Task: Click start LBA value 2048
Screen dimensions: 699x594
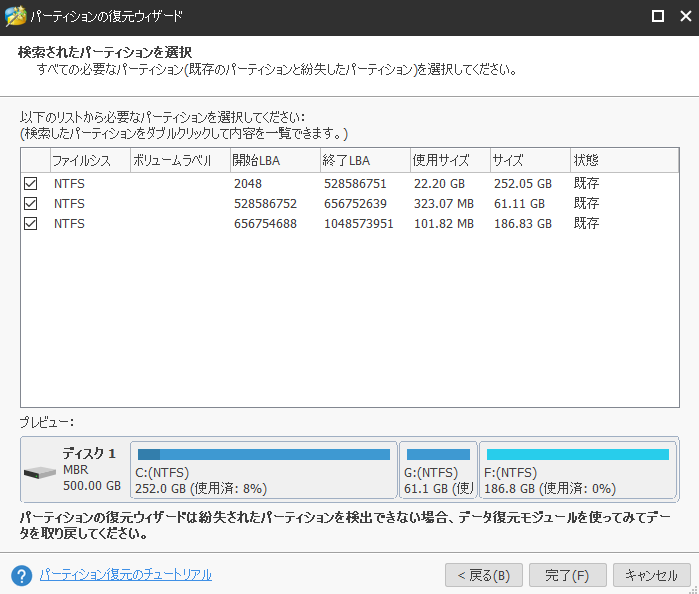Action: pyautogui.click(x=248, y=184)
